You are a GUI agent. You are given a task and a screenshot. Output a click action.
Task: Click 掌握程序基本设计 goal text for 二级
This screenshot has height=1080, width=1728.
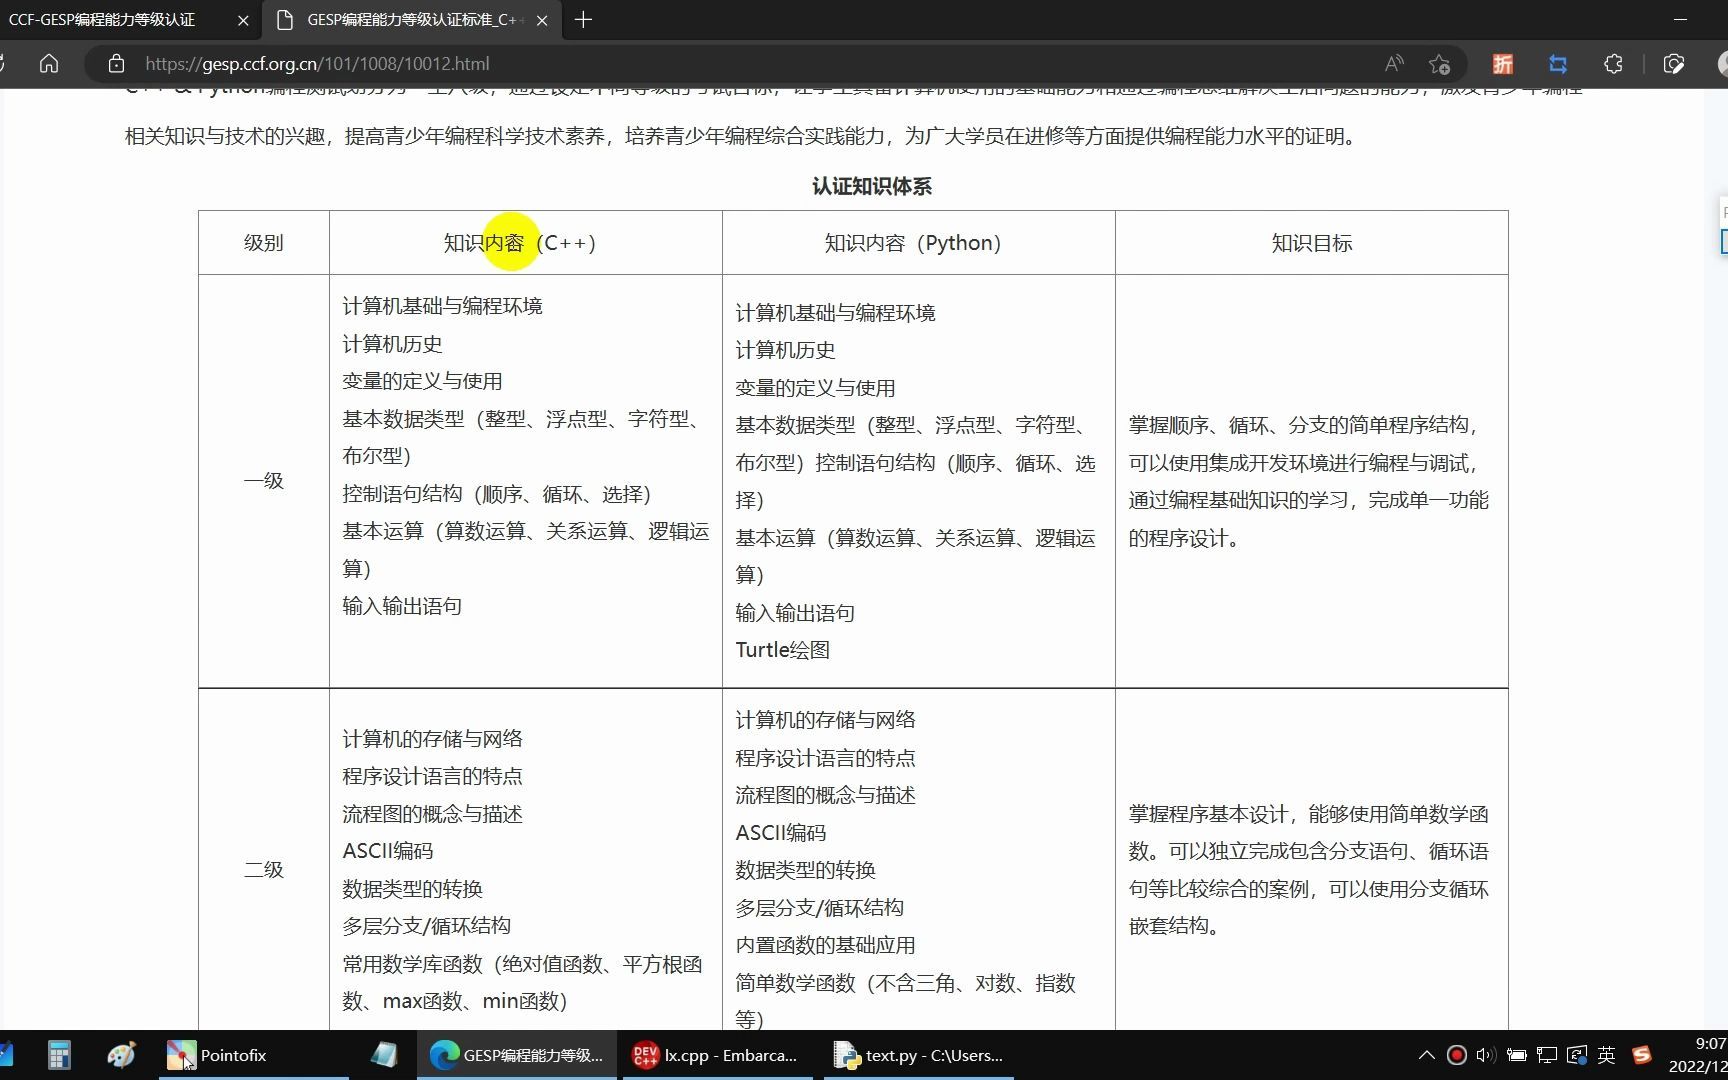(1208, 814)
